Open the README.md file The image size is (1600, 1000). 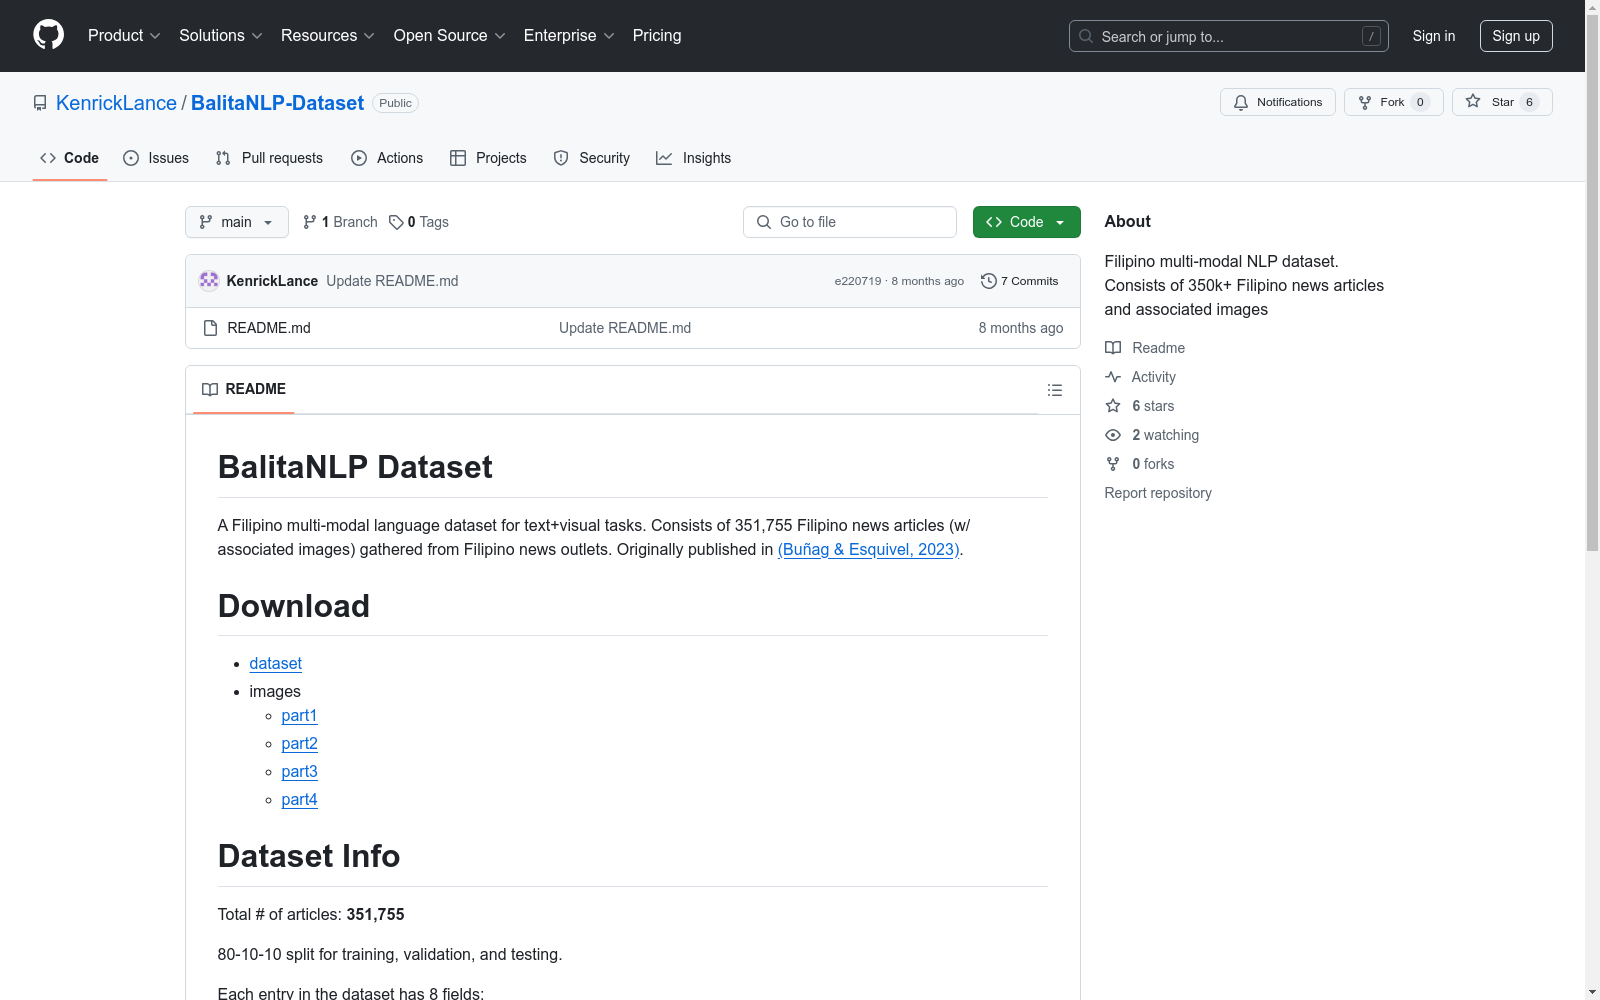coord(269,328)
